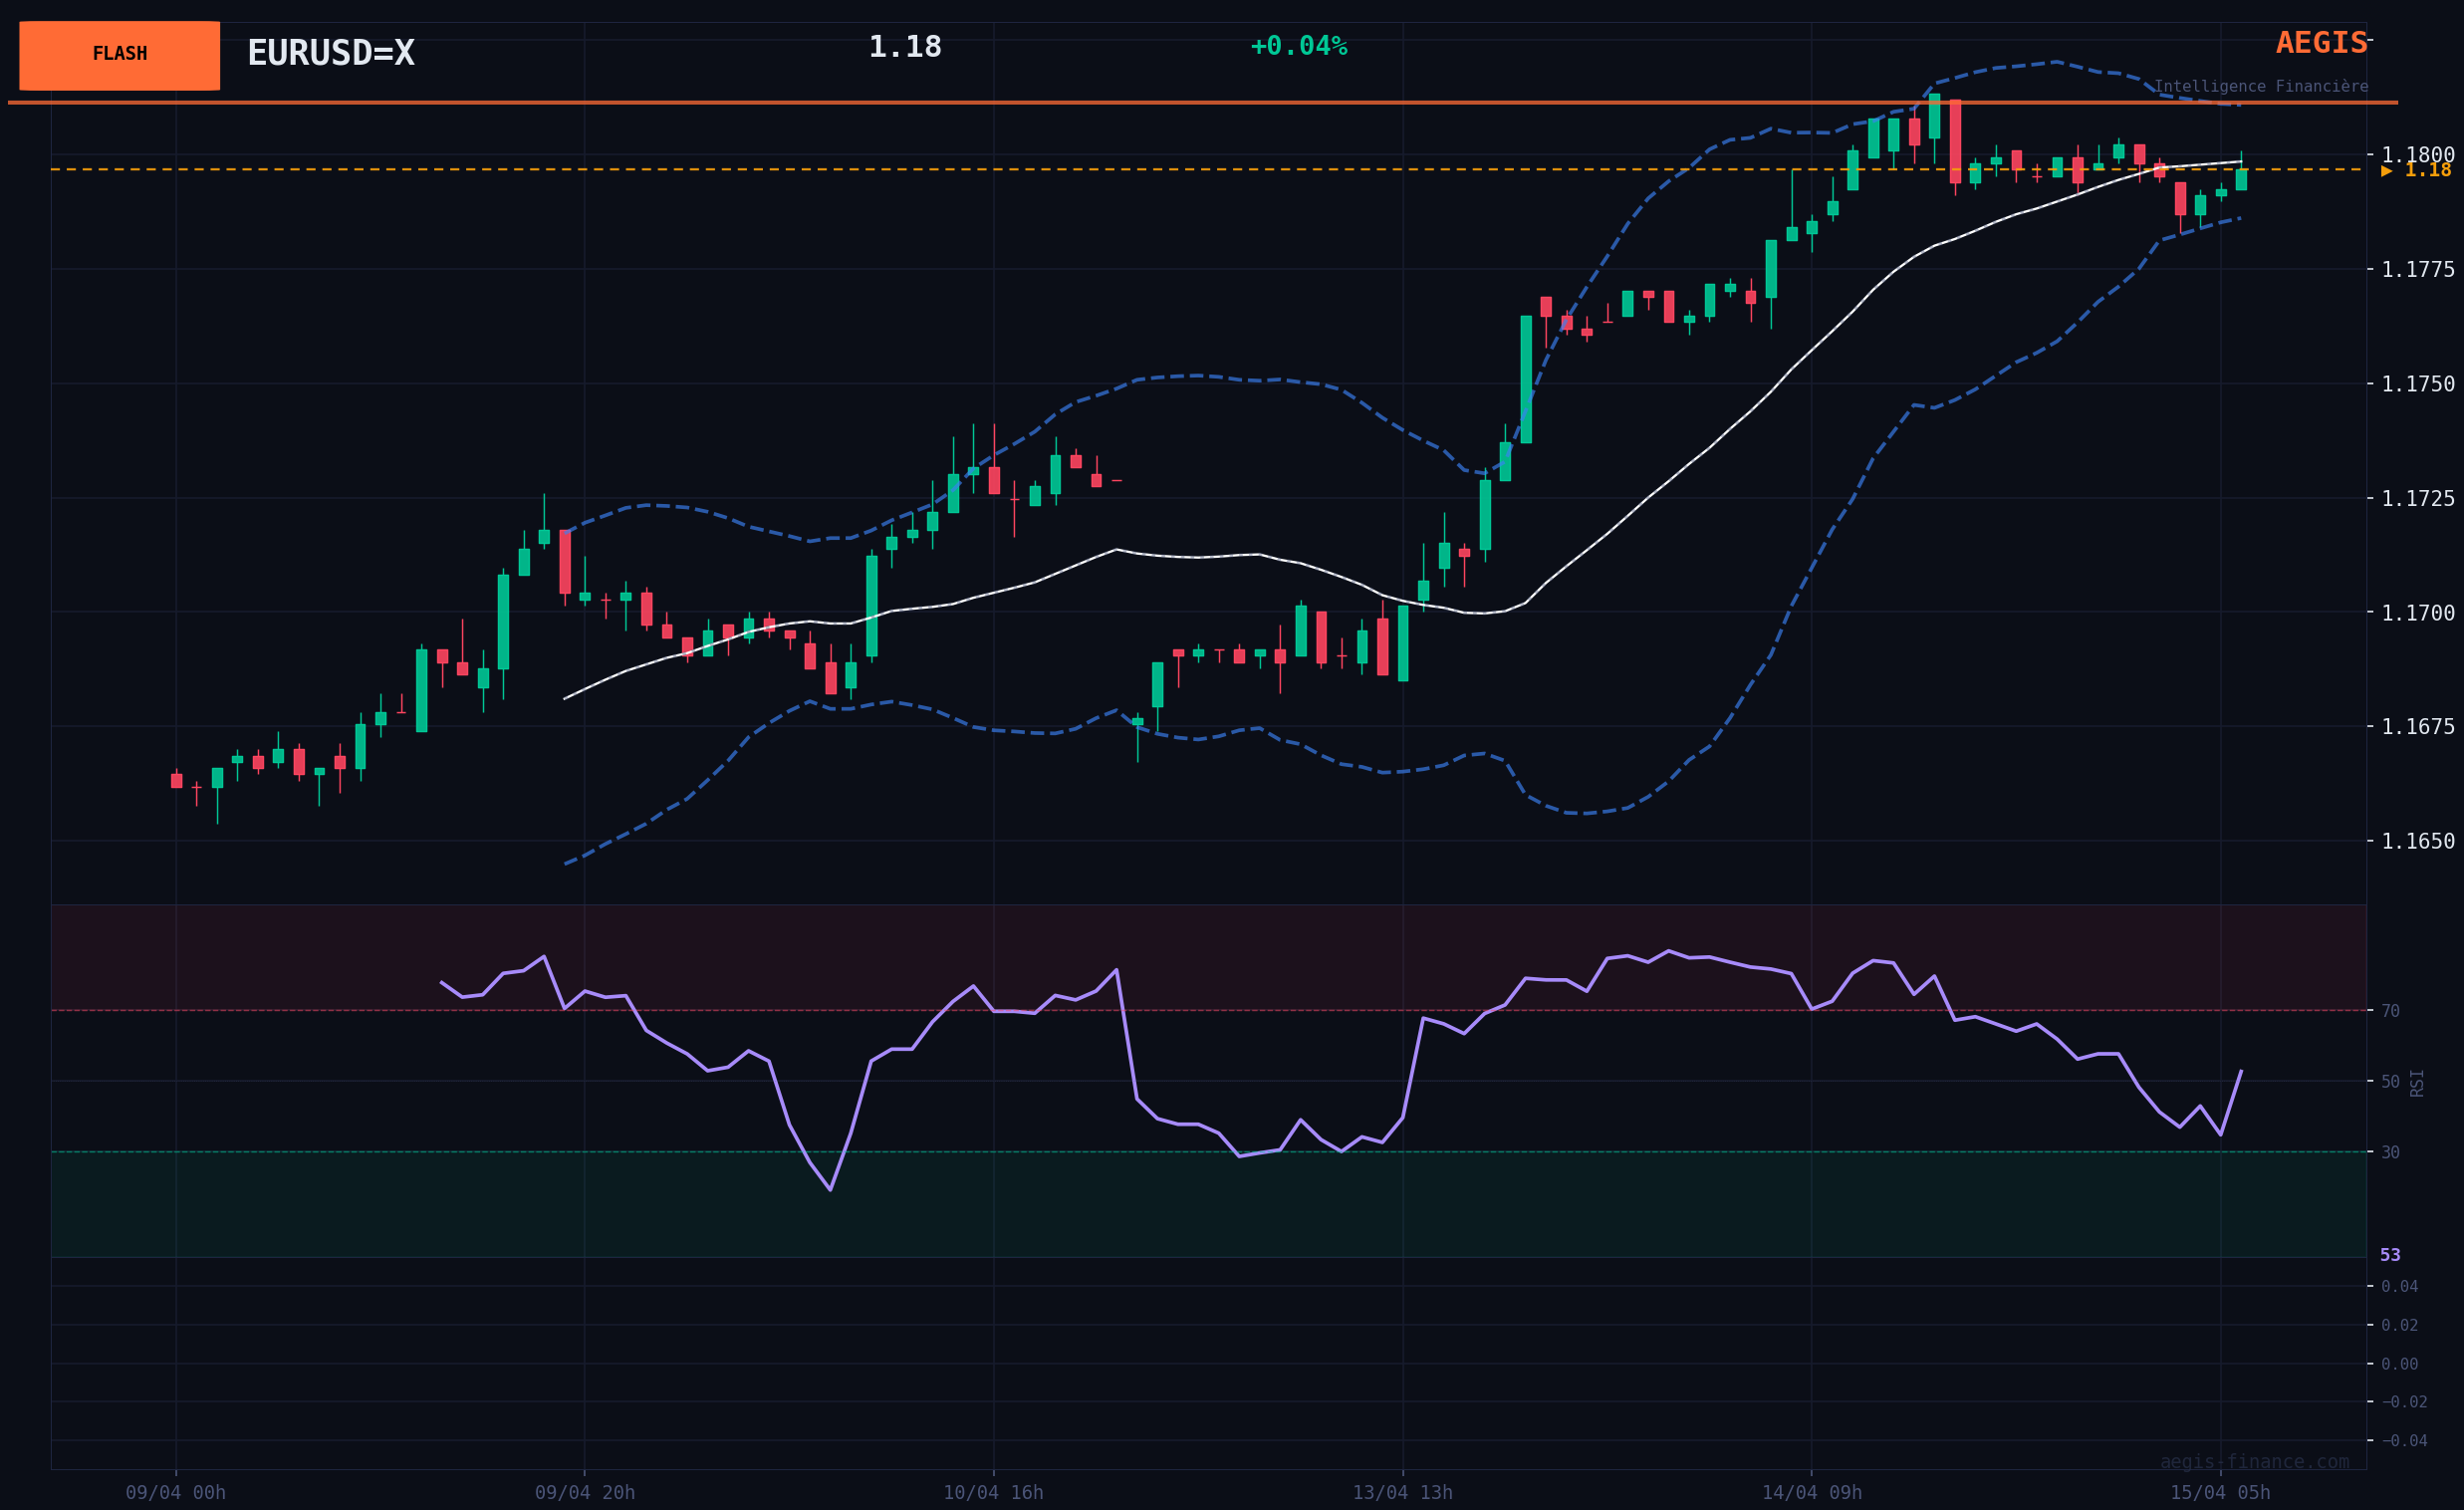This screenshot has height=1510, width=2464.
Task: Click the aegis-finance.com watermark link
Action: [2254, 1462]
